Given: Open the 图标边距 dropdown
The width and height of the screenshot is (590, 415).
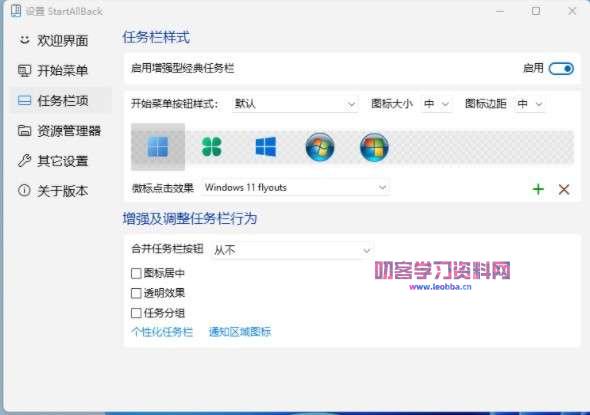Looking at the screenshot, I should pyautogui.click(x=530, y=104).
